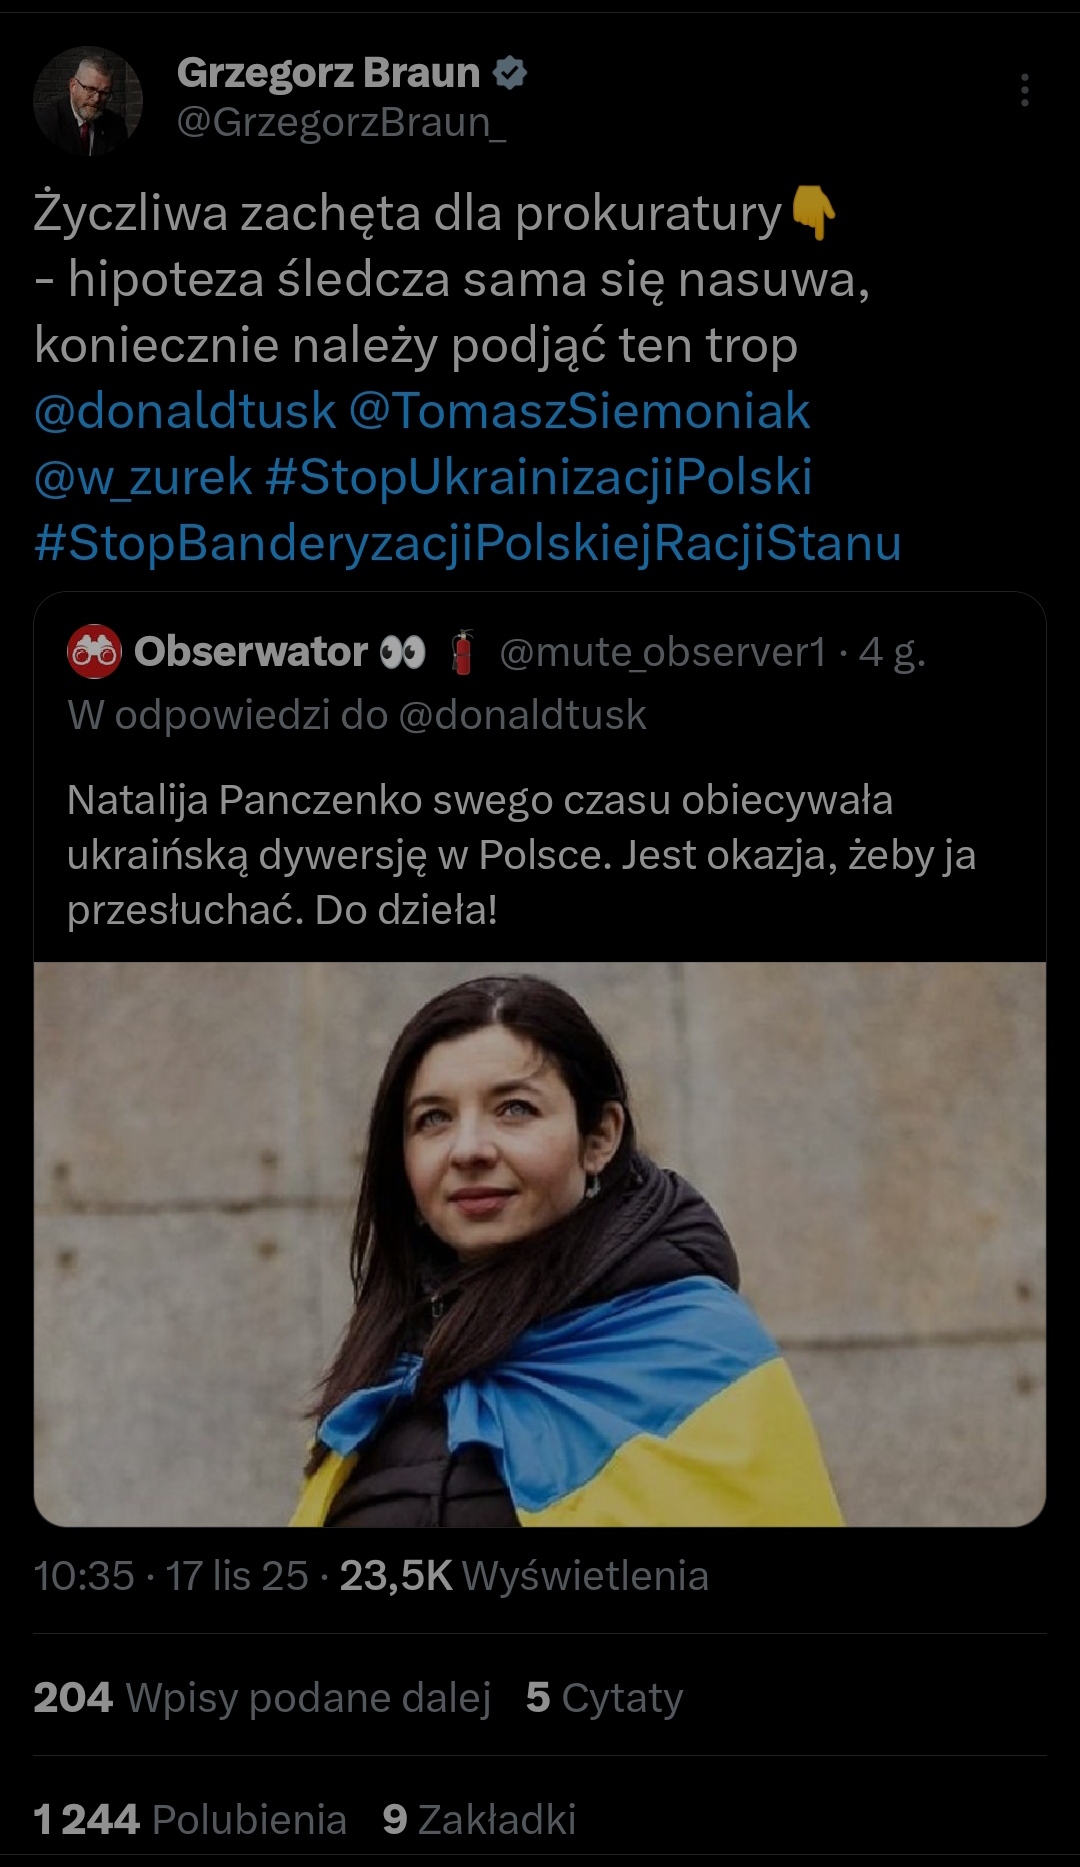Tap the fire extinguisher emoji

point(462,652)
